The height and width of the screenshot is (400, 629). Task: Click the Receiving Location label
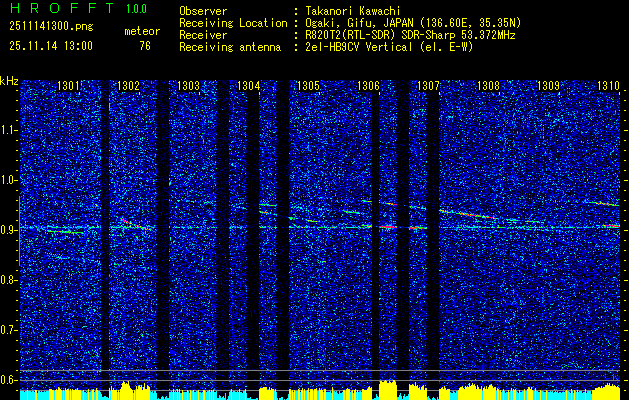pyautogui.click(x=233, y=23)
